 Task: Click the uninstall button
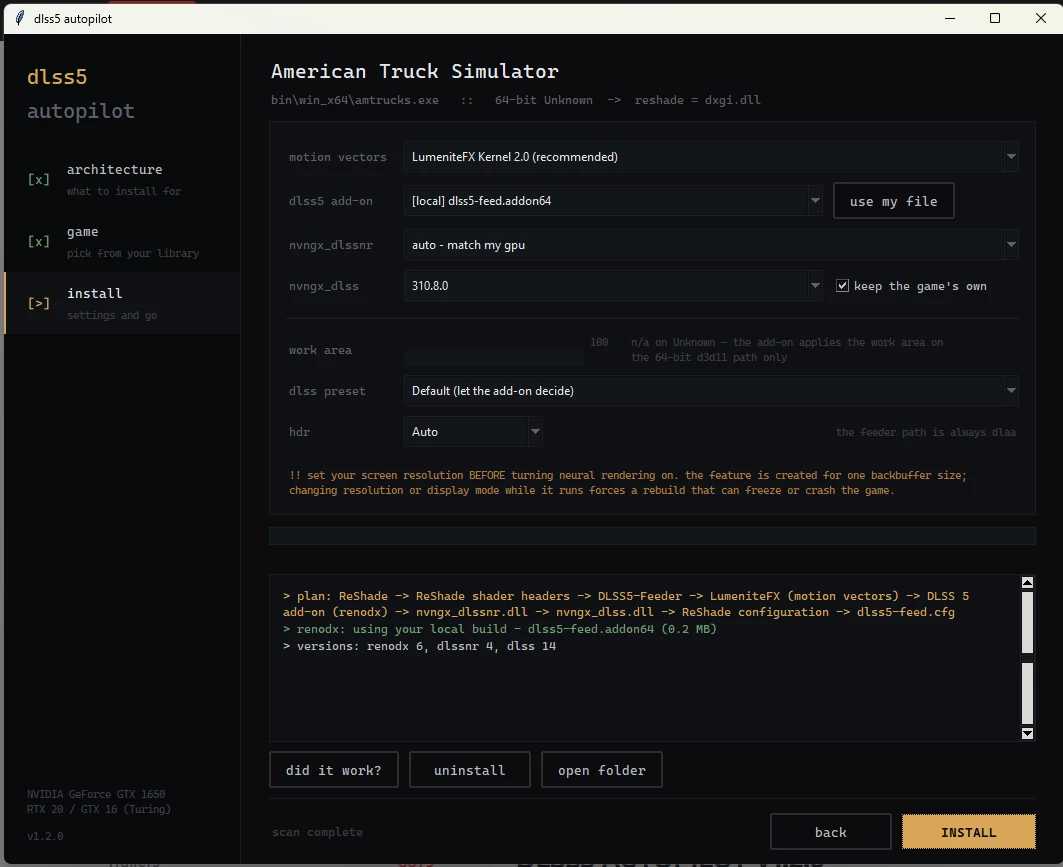coord(469,769)
